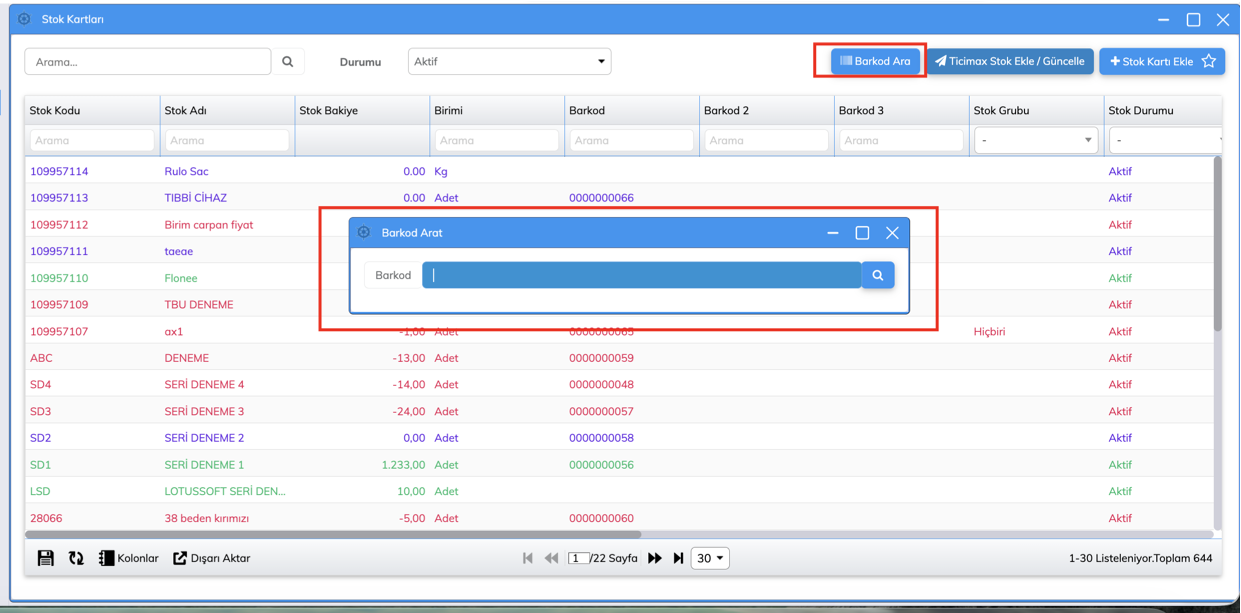The image size is (1241, 613).
Task: Sort by the Stok Adı column header
Action: 185,110
